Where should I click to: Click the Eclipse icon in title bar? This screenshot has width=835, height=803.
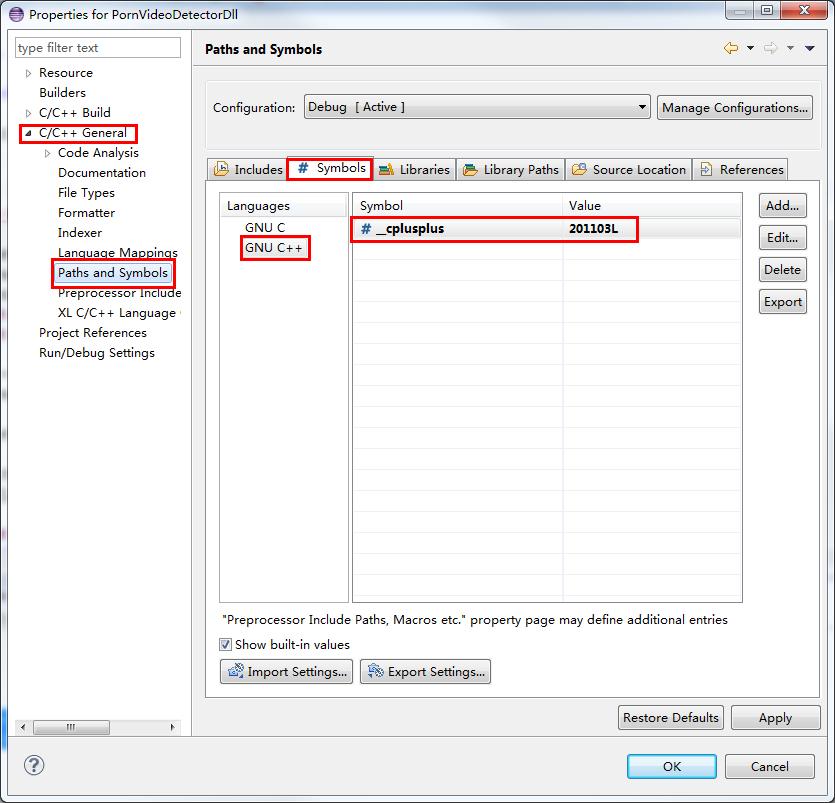(17, 14)
